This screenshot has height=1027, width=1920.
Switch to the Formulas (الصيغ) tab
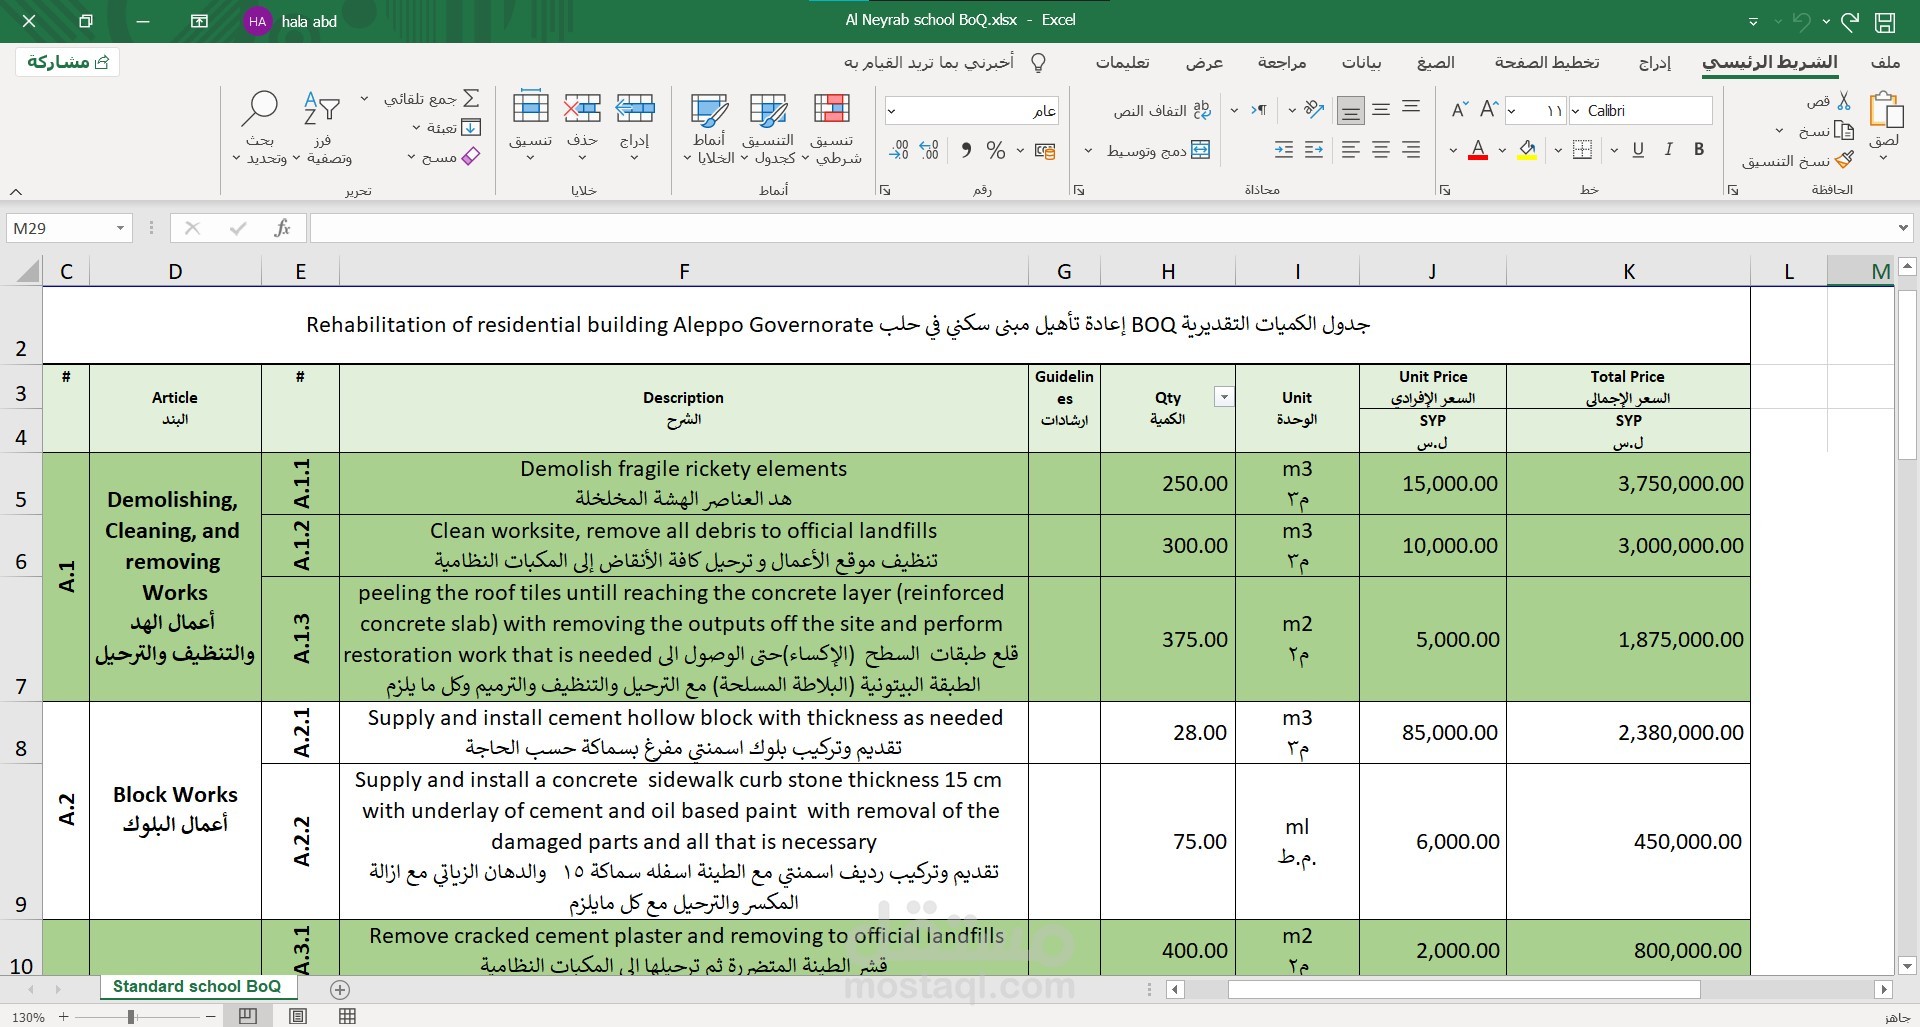[1436, 62]
